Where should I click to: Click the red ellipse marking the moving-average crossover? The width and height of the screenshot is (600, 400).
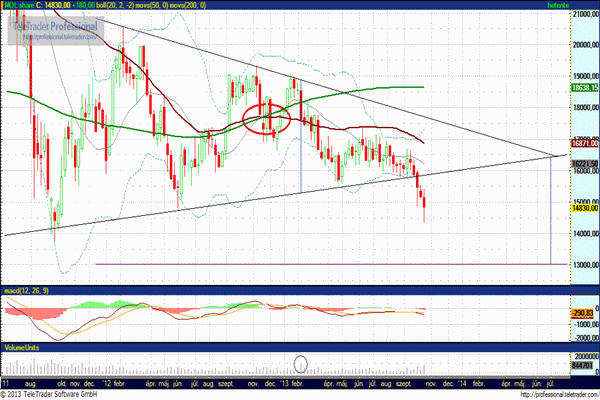pyautogui.click(x=267, y=117)
